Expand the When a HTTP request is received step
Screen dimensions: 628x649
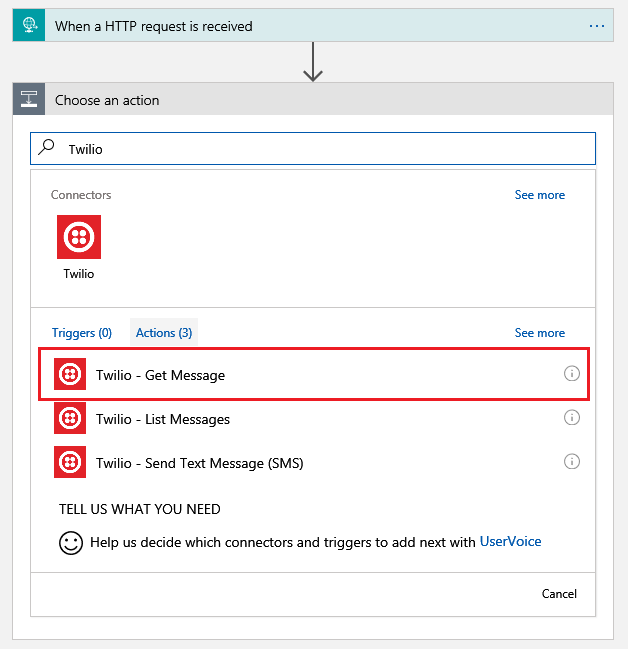(313, 26)
